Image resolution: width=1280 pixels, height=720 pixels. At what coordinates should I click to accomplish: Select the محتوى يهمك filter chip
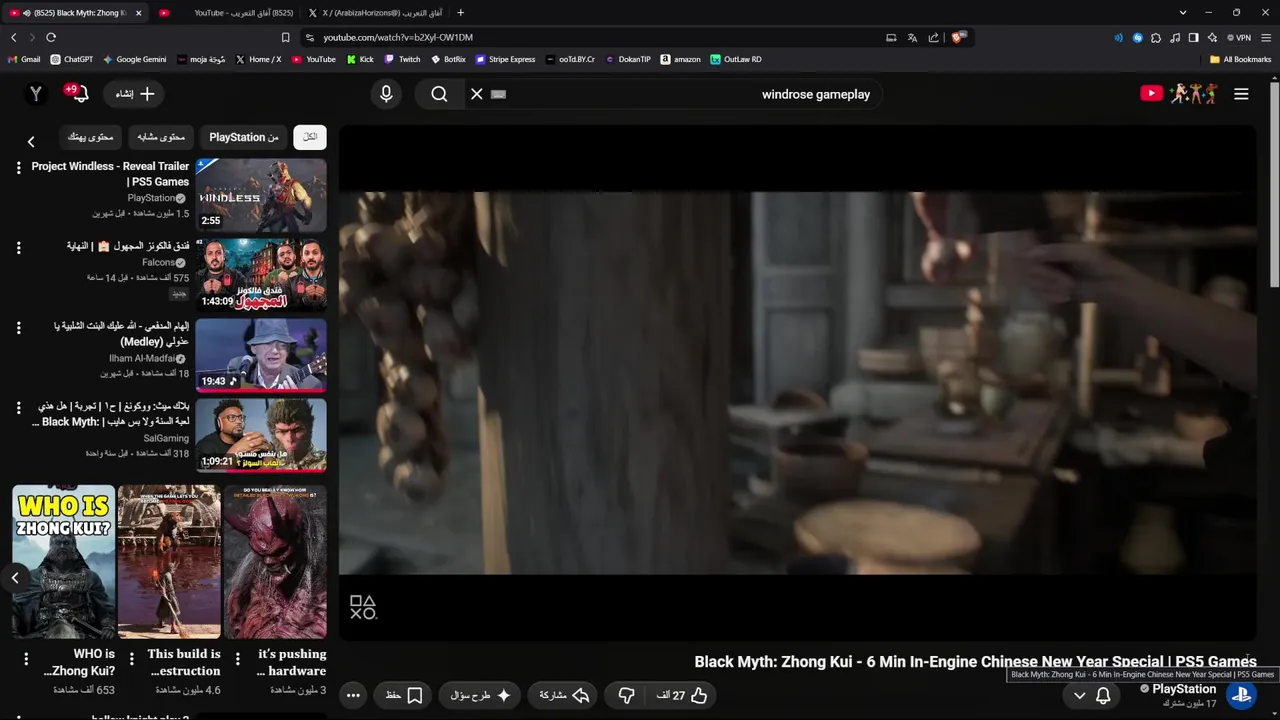[x=90, y=137]
